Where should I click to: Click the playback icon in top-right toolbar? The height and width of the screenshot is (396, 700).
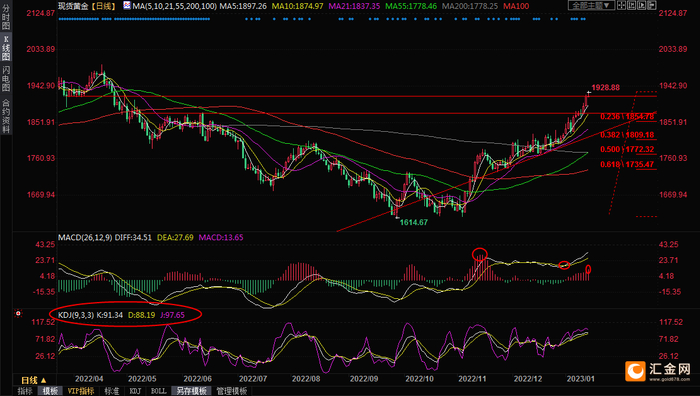(x=642, y=5)
